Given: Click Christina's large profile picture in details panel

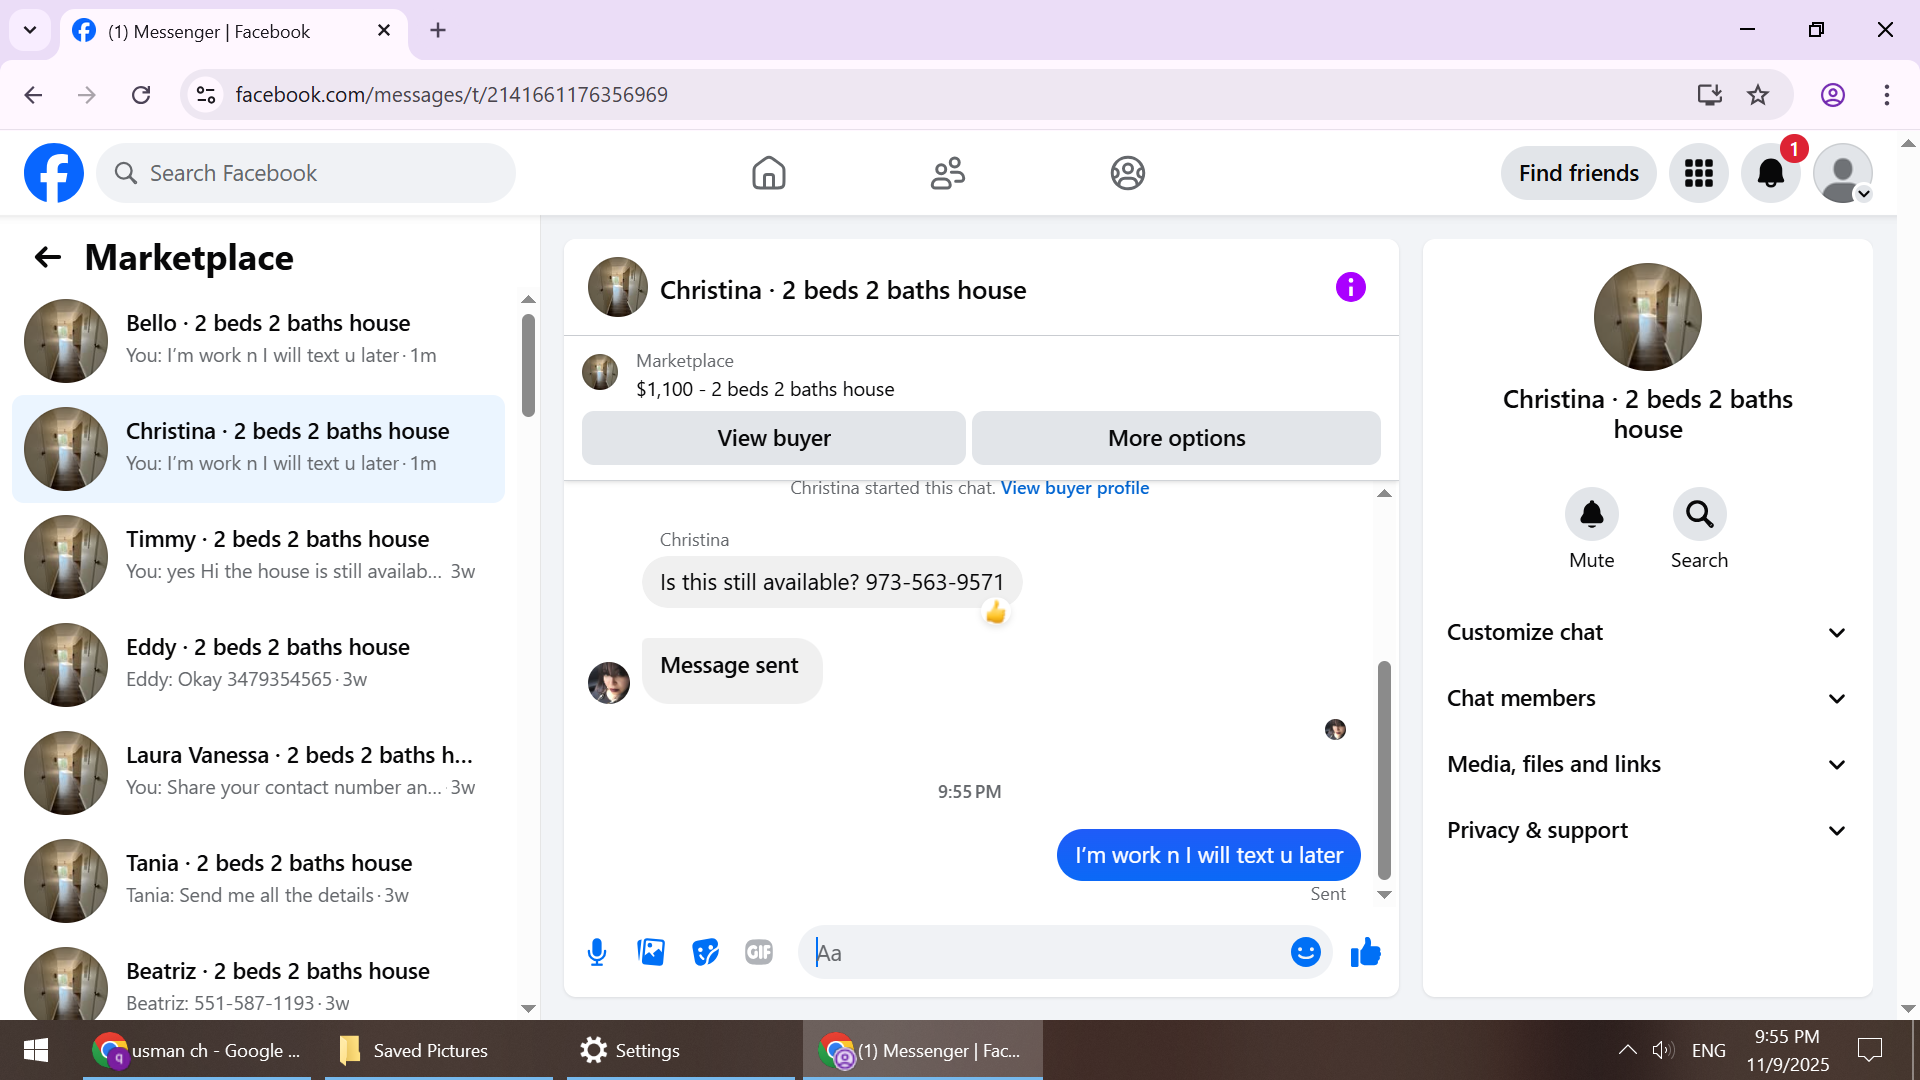Looking at the screenshot, I should 1647,317.
